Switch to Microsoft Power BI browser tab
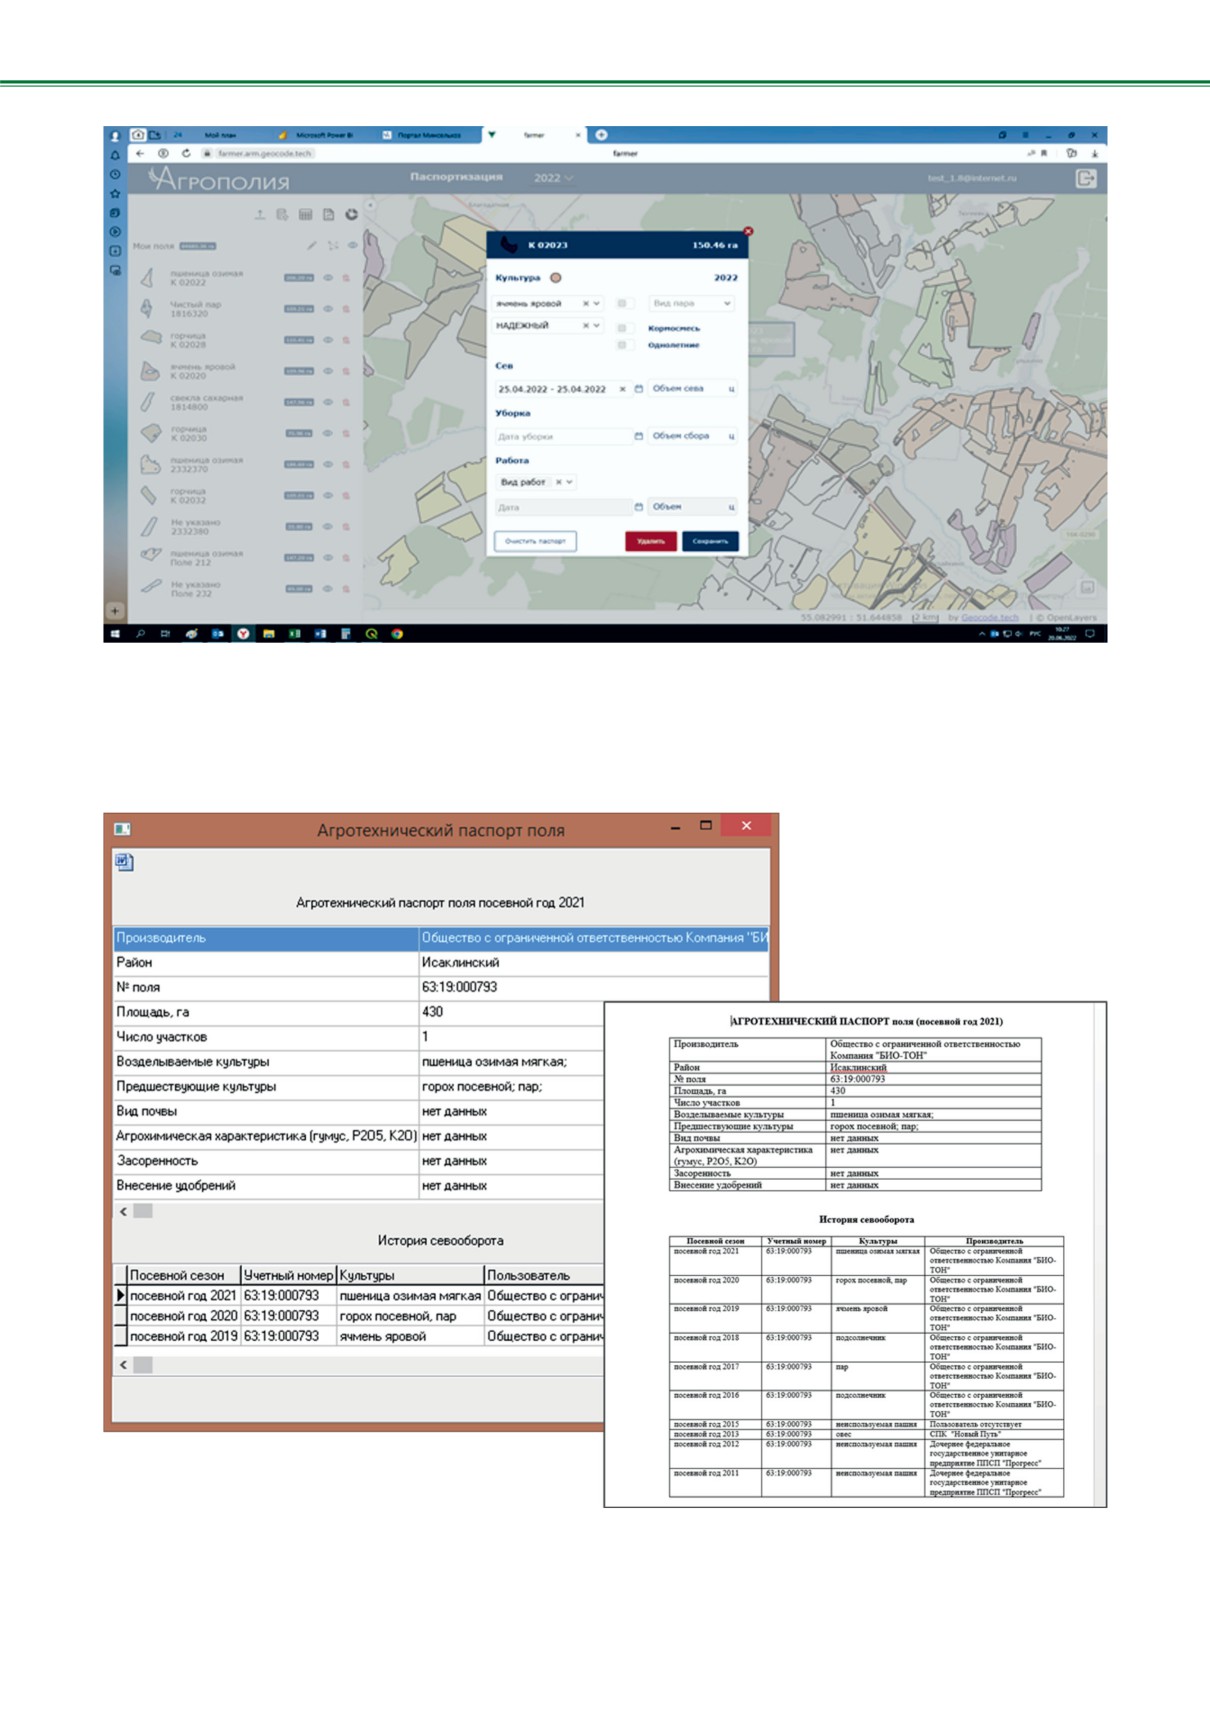This screenshot has width=1210, height=1712. 324,134
